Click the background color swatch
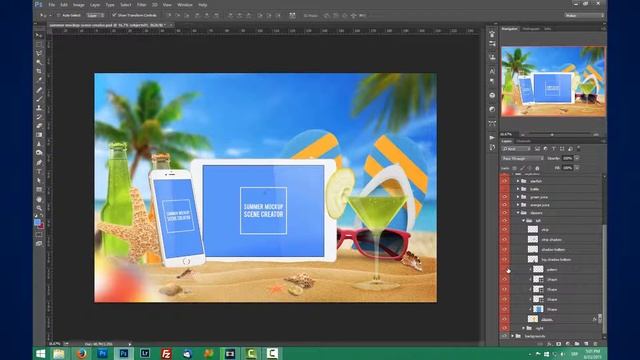Viewport: 640px width, 360px height. 41,226
